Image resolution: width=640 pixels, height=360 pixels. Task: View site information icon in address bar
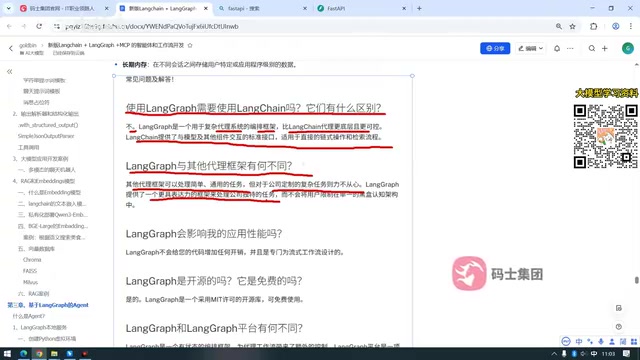57,26
